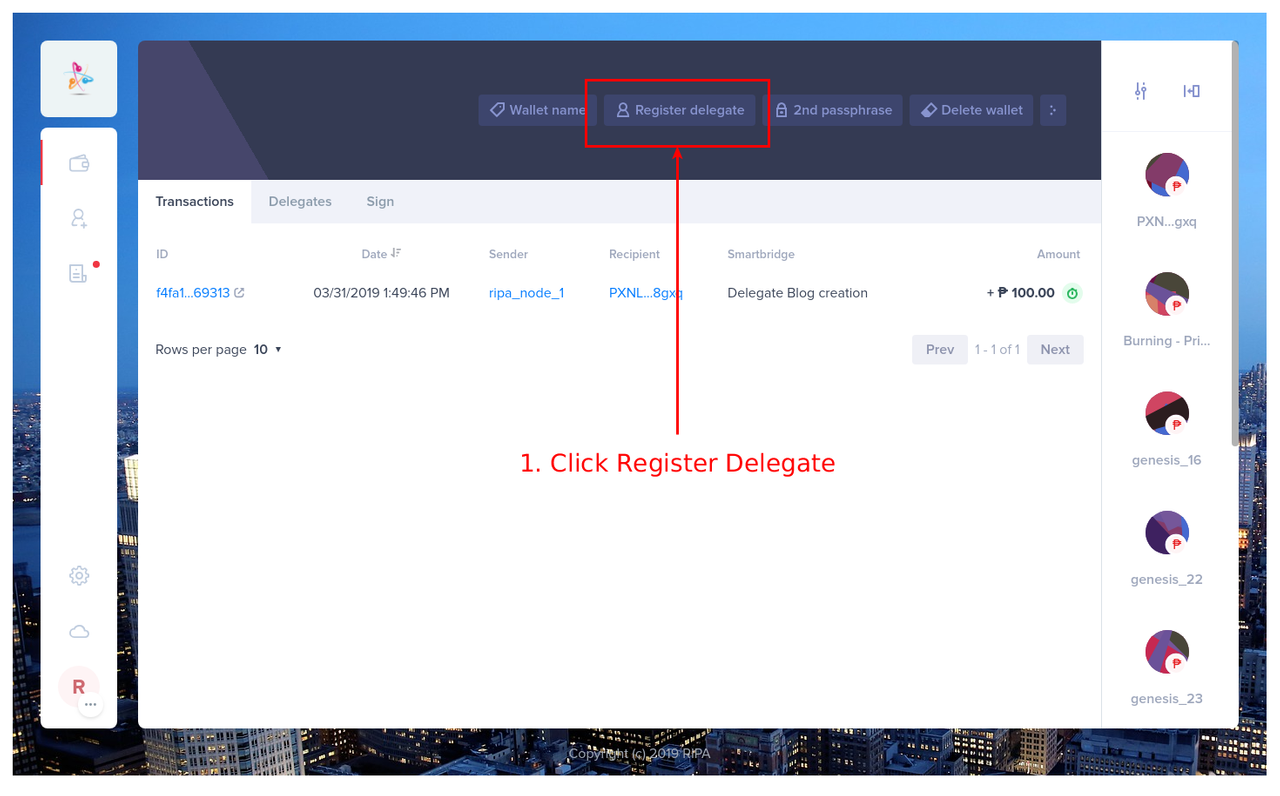Select the PXN...gxq wallet avatar
The image size is (1280, 796).
pyautogui.click(x=1167, y=175)
